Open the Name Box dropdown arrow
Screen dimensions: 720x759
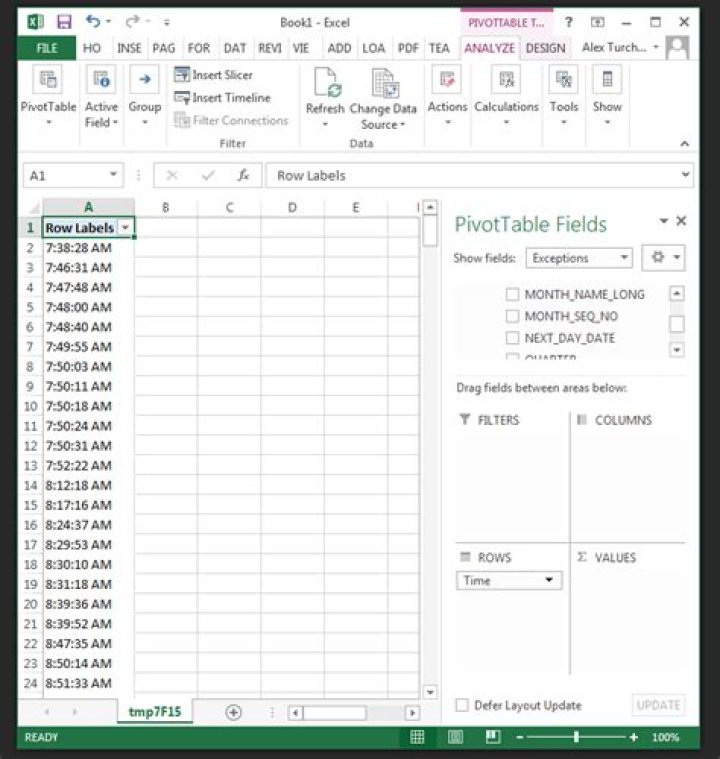[113, 174]
